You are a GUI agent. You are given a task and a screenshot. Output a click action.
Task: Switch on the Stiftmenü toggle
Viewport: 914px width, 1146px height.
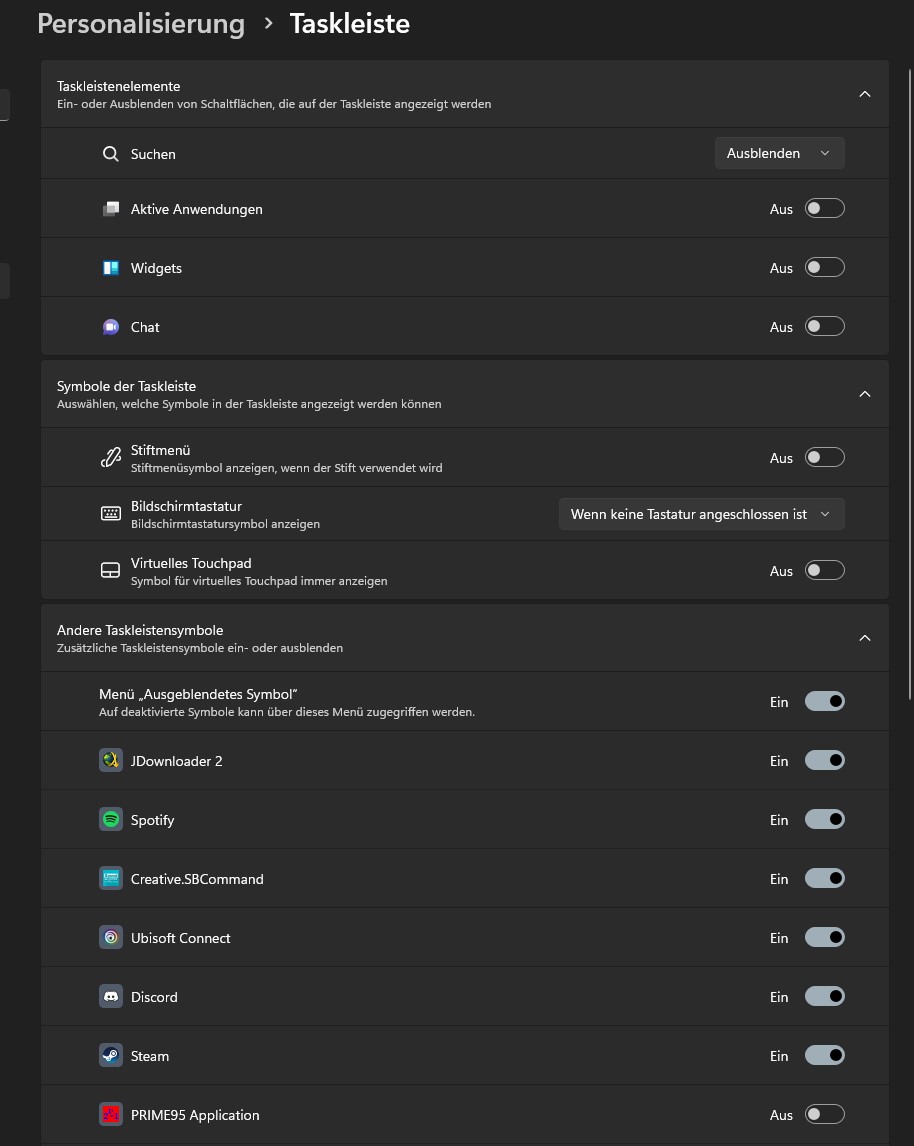825,458
